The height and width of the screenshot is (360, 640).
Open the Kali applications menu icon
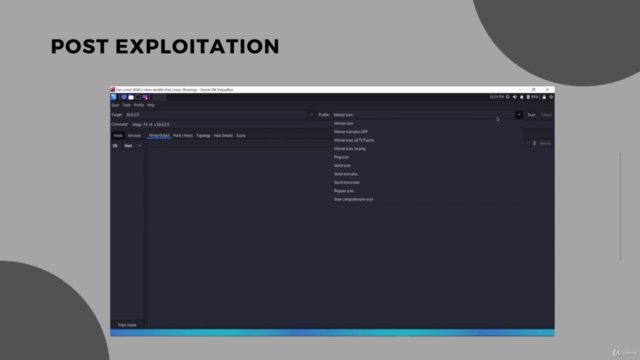tap(114, 97)
